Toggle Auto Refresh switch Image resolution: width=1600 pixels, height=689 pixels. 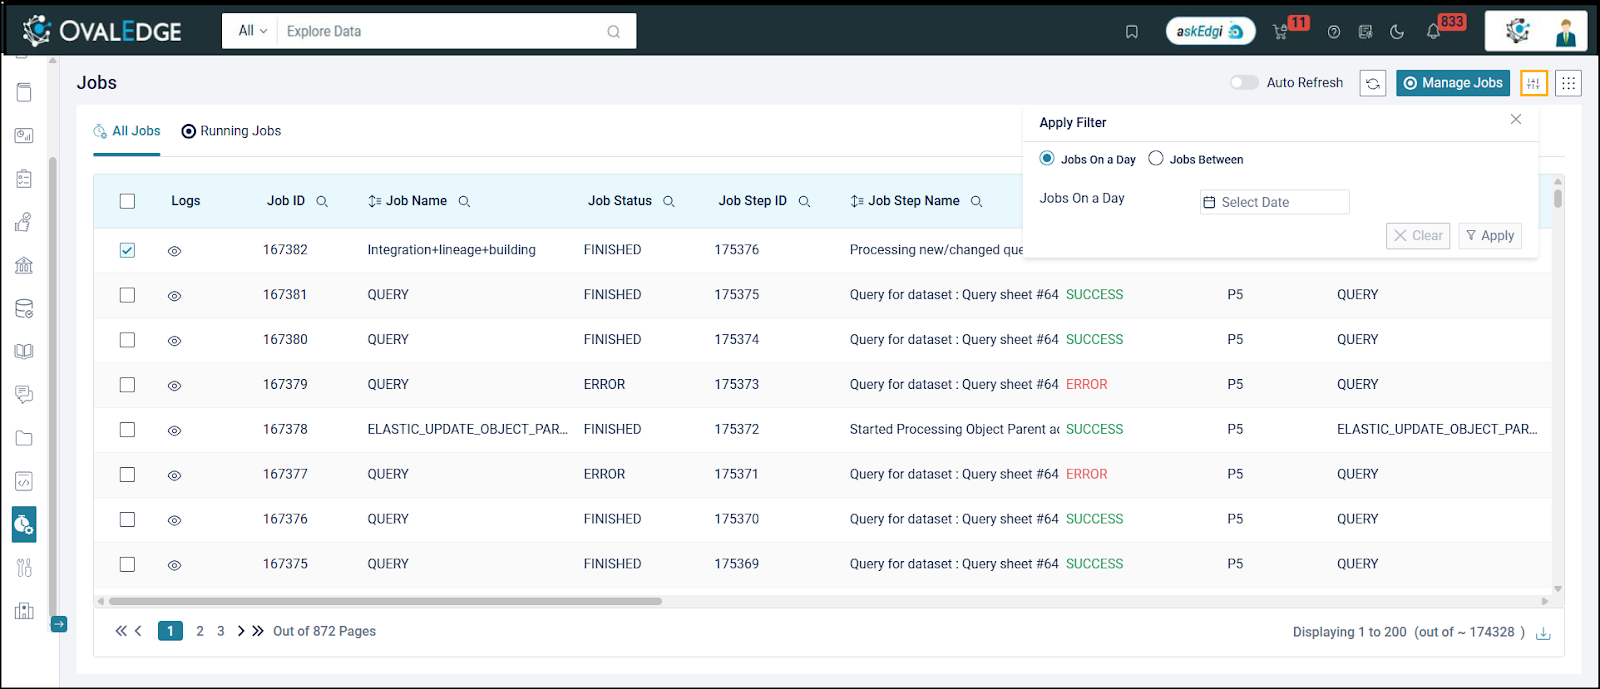[x=1244, y=83]
